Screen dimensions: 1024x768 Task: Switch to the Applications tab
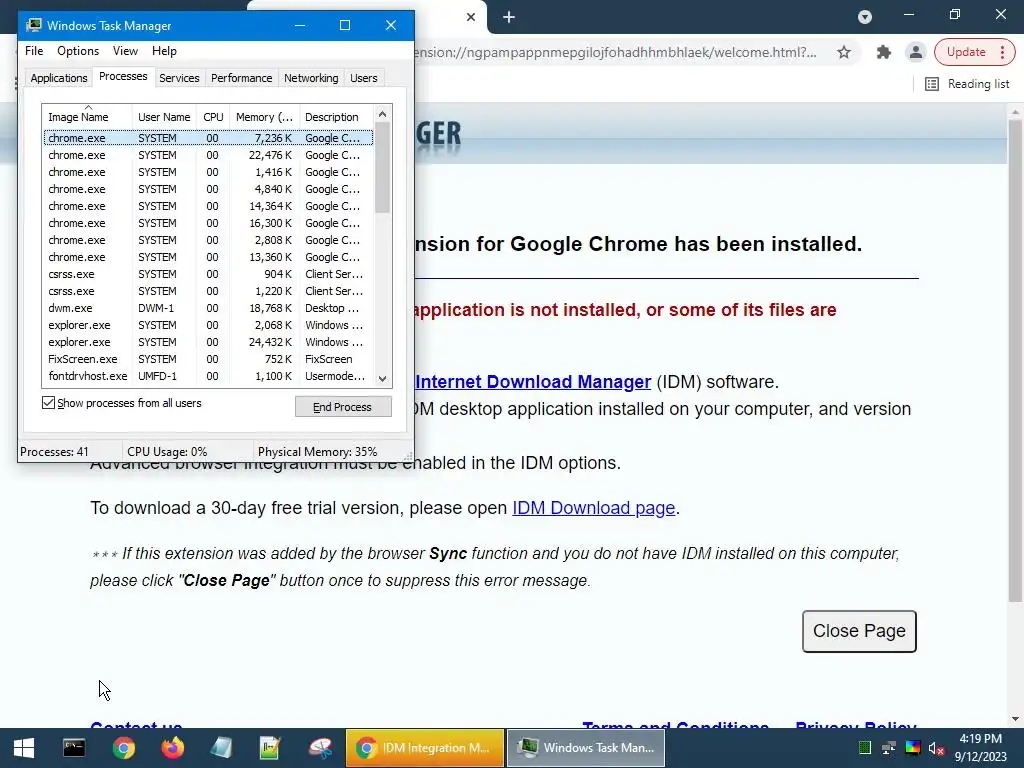point(59,78)
